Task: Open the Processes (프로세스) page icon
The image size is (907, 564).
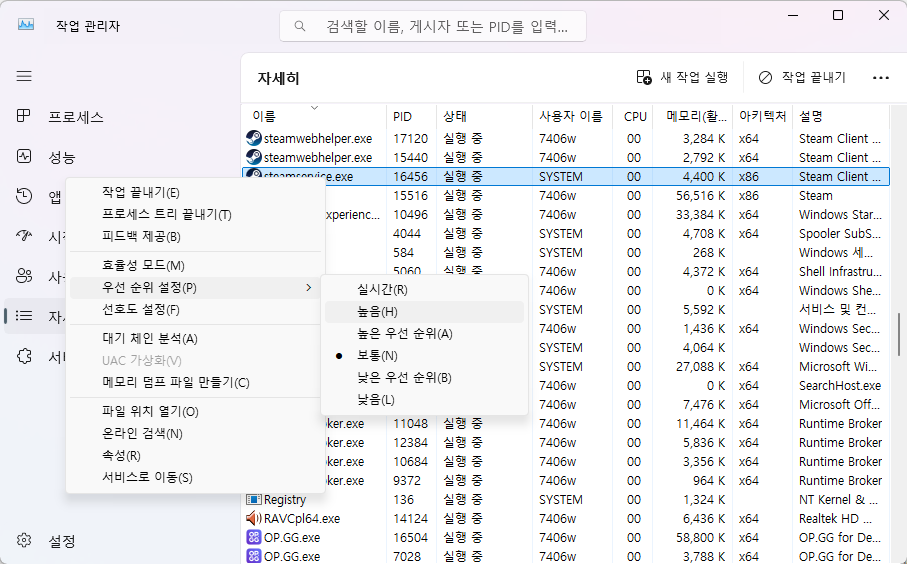Action: [x=24, y=116]
